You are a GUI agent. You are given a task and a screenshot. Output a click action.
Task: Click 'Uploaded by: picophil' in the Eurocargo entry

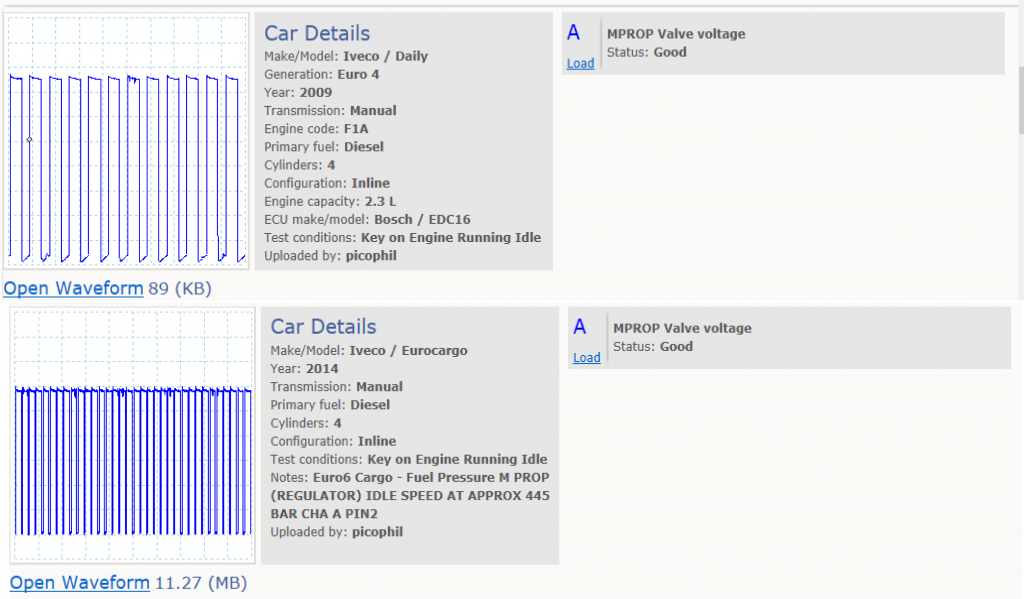click(x=336, y=532)
